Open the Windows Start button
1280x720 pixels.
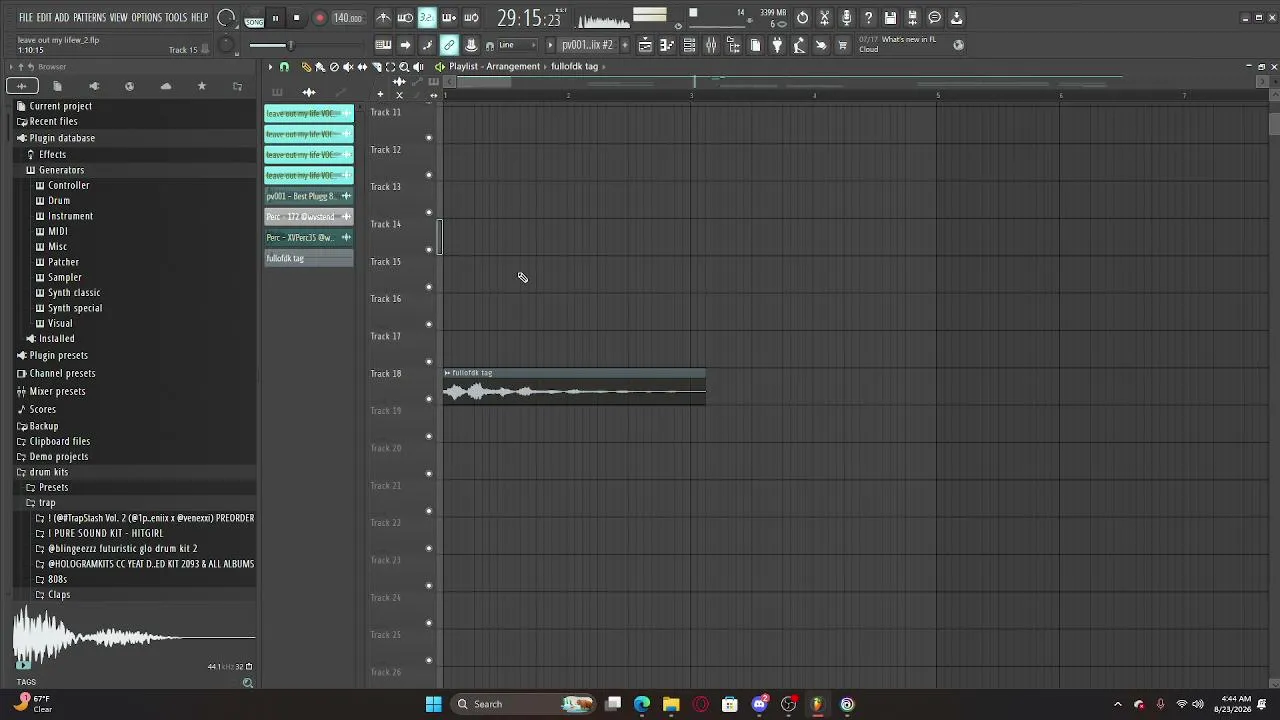[433, 704]
